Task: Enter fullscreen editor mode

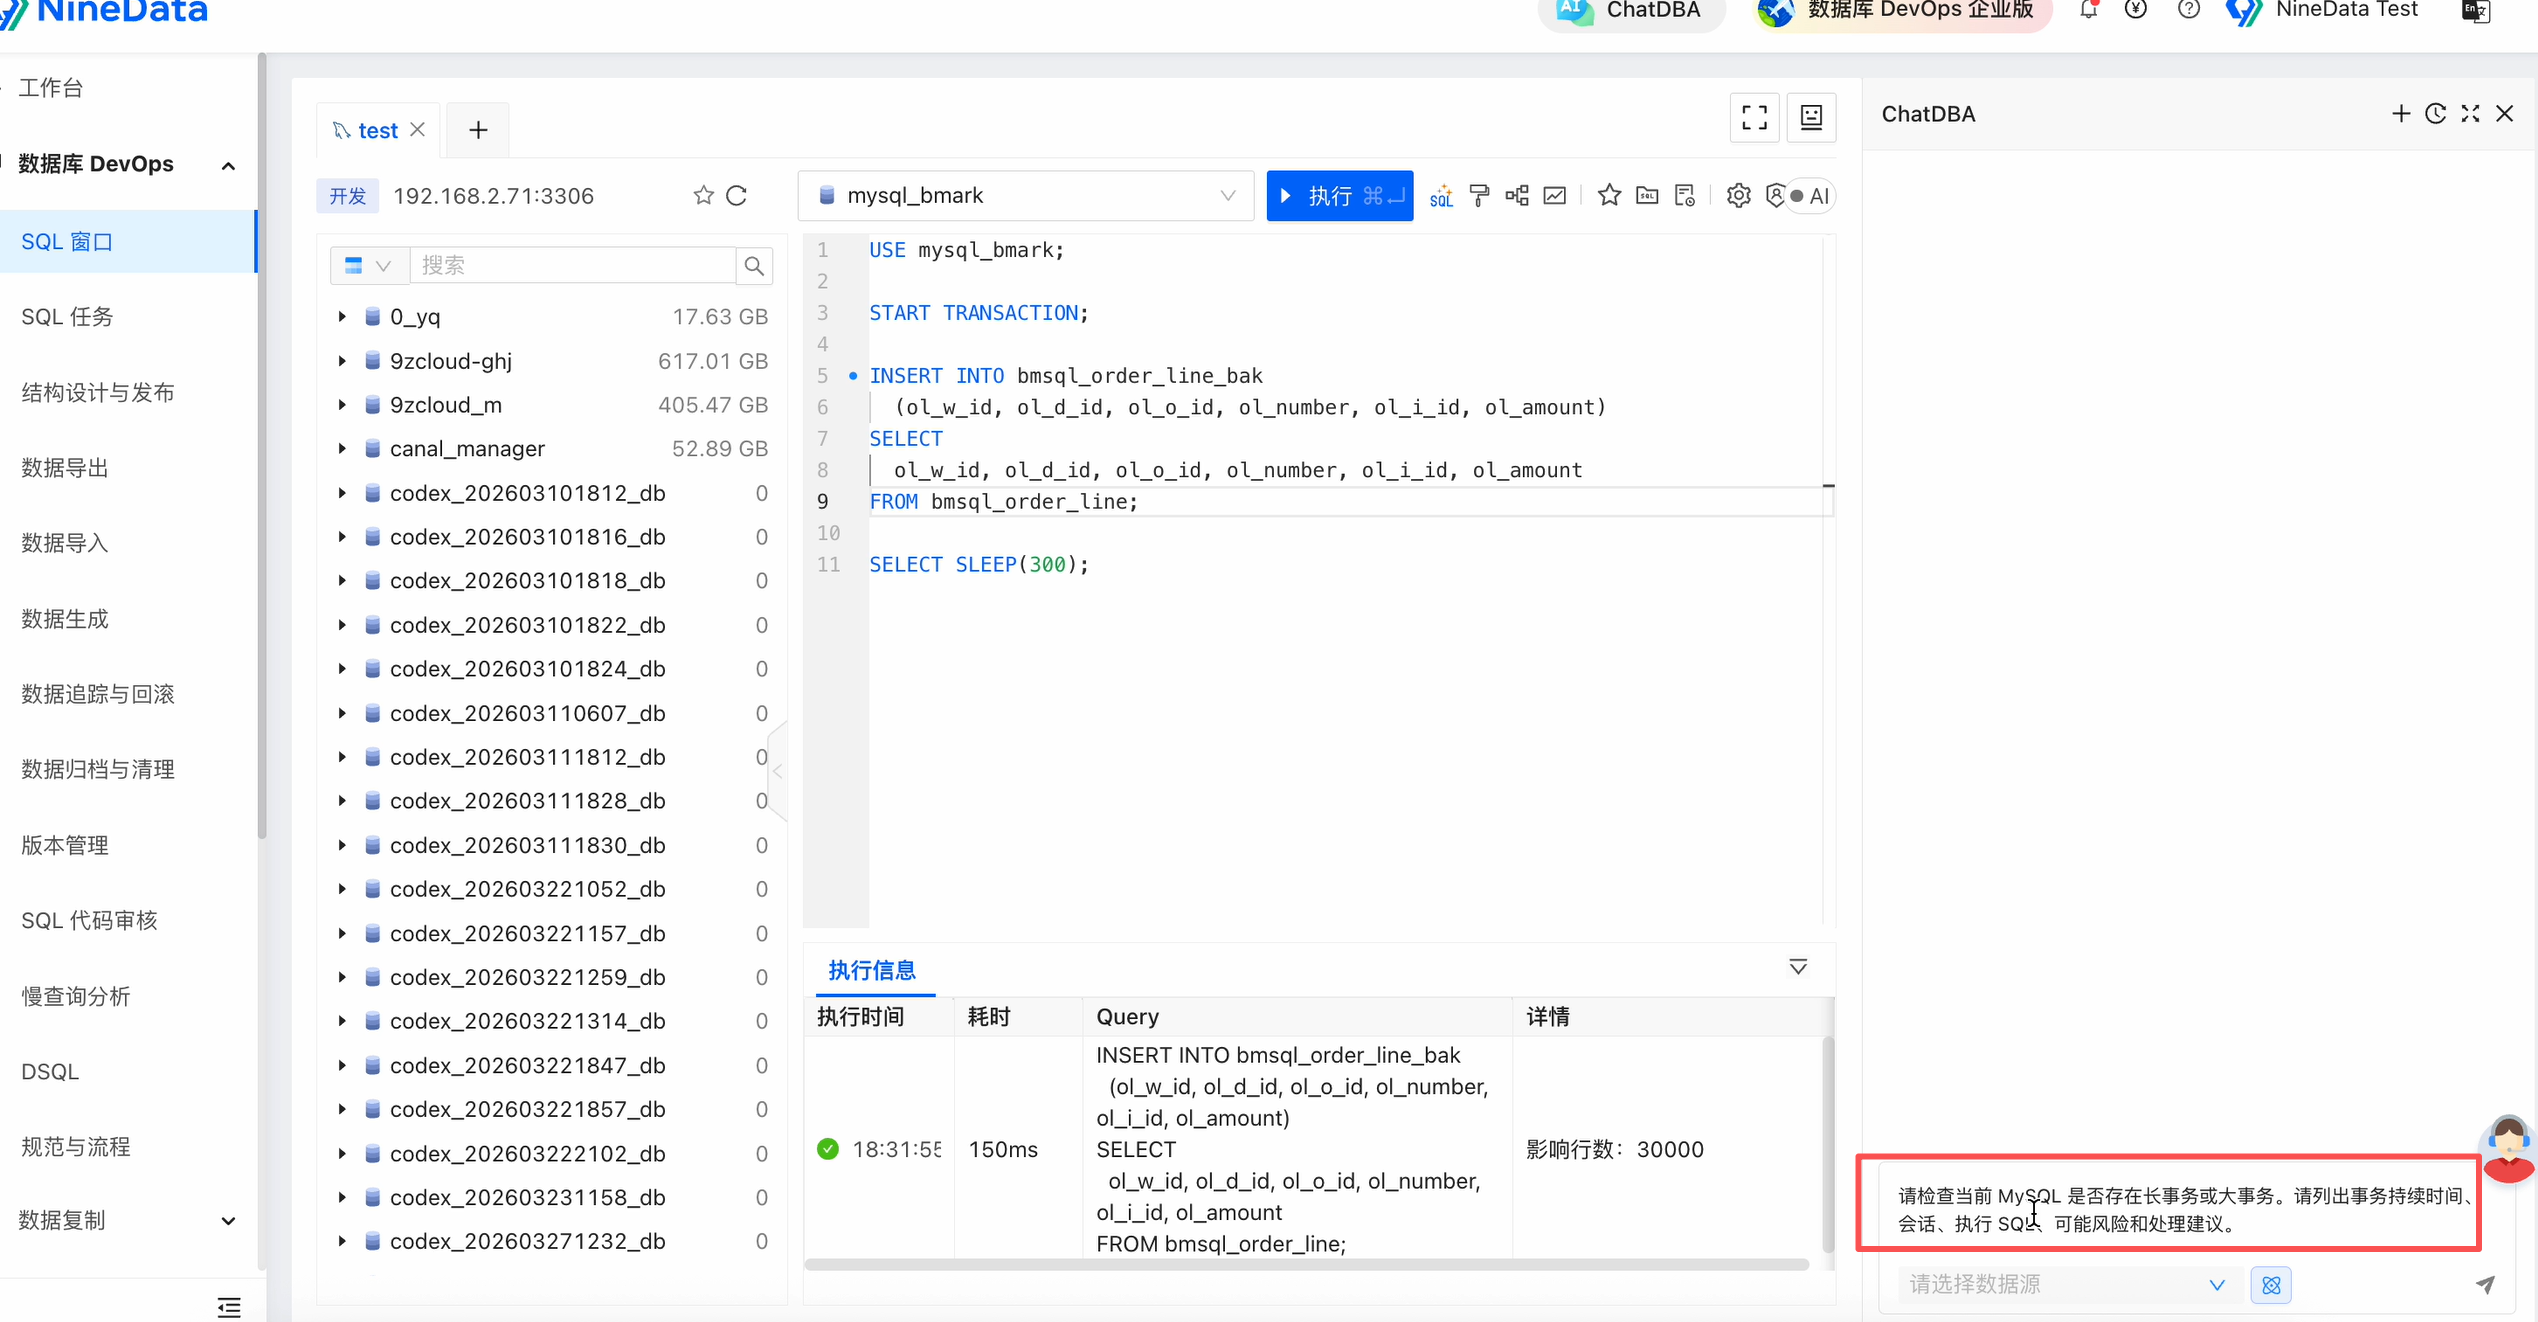Action: (1755, 117)
